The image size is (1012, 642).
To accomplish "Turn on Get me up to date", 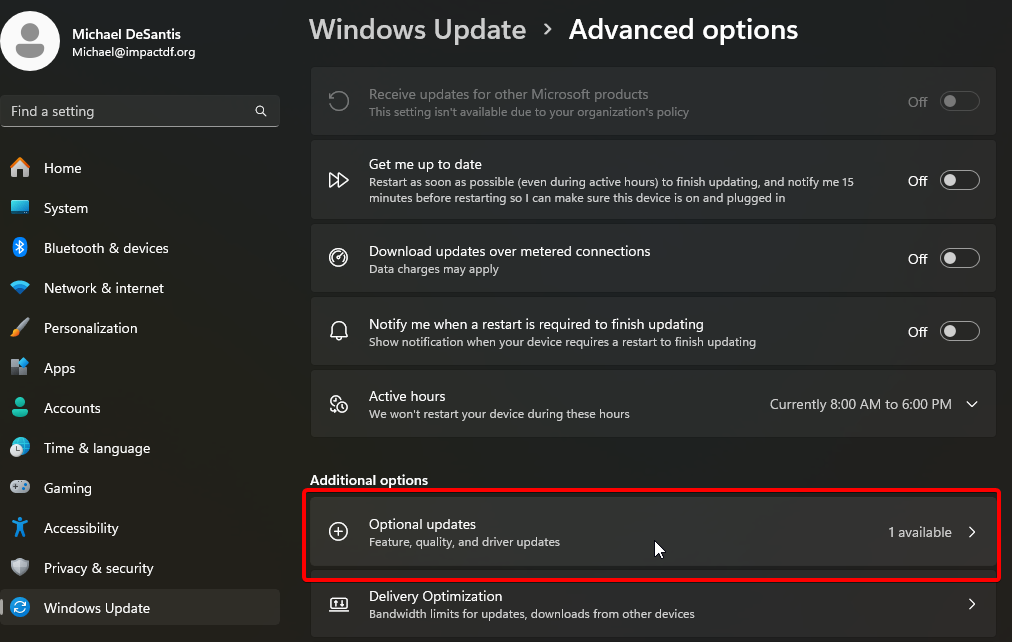I will [x=959, y=180].
